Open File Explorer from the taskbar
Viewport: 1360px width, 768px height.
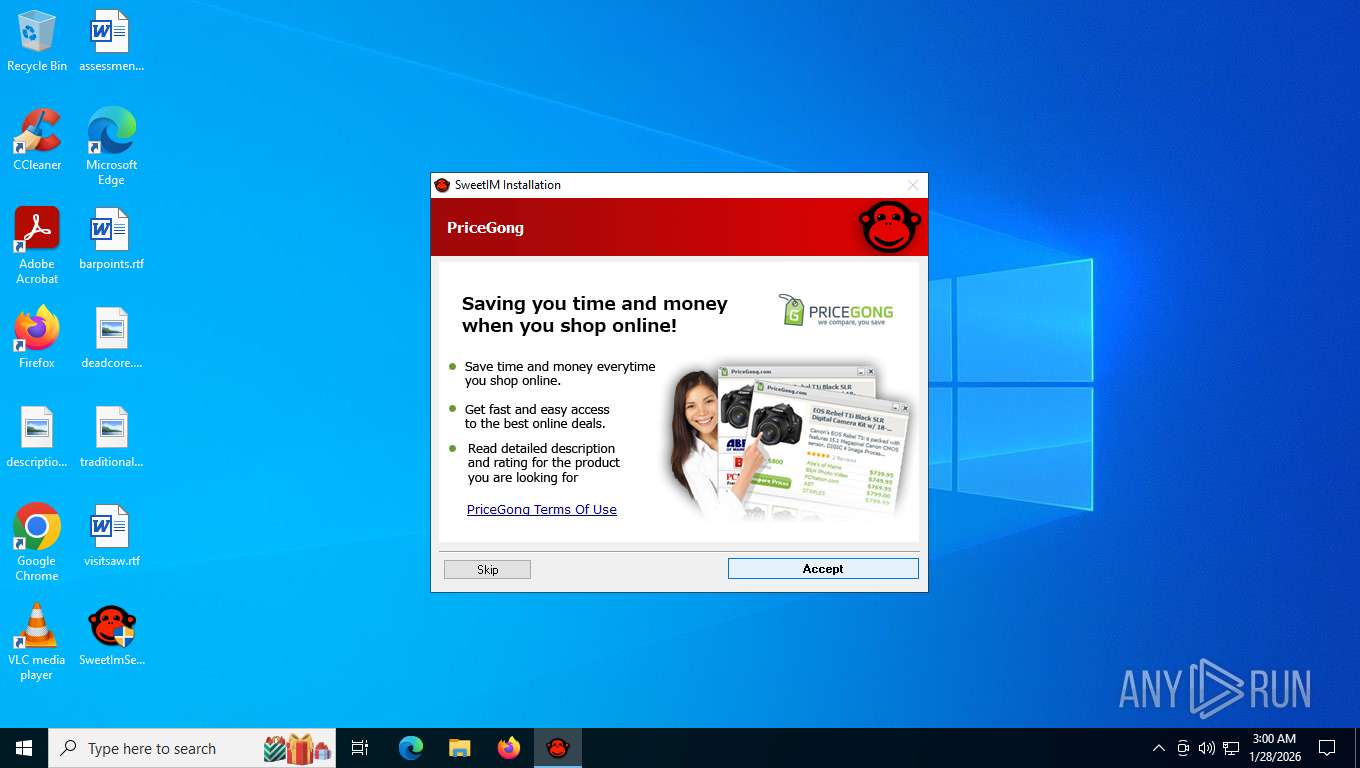459,748
